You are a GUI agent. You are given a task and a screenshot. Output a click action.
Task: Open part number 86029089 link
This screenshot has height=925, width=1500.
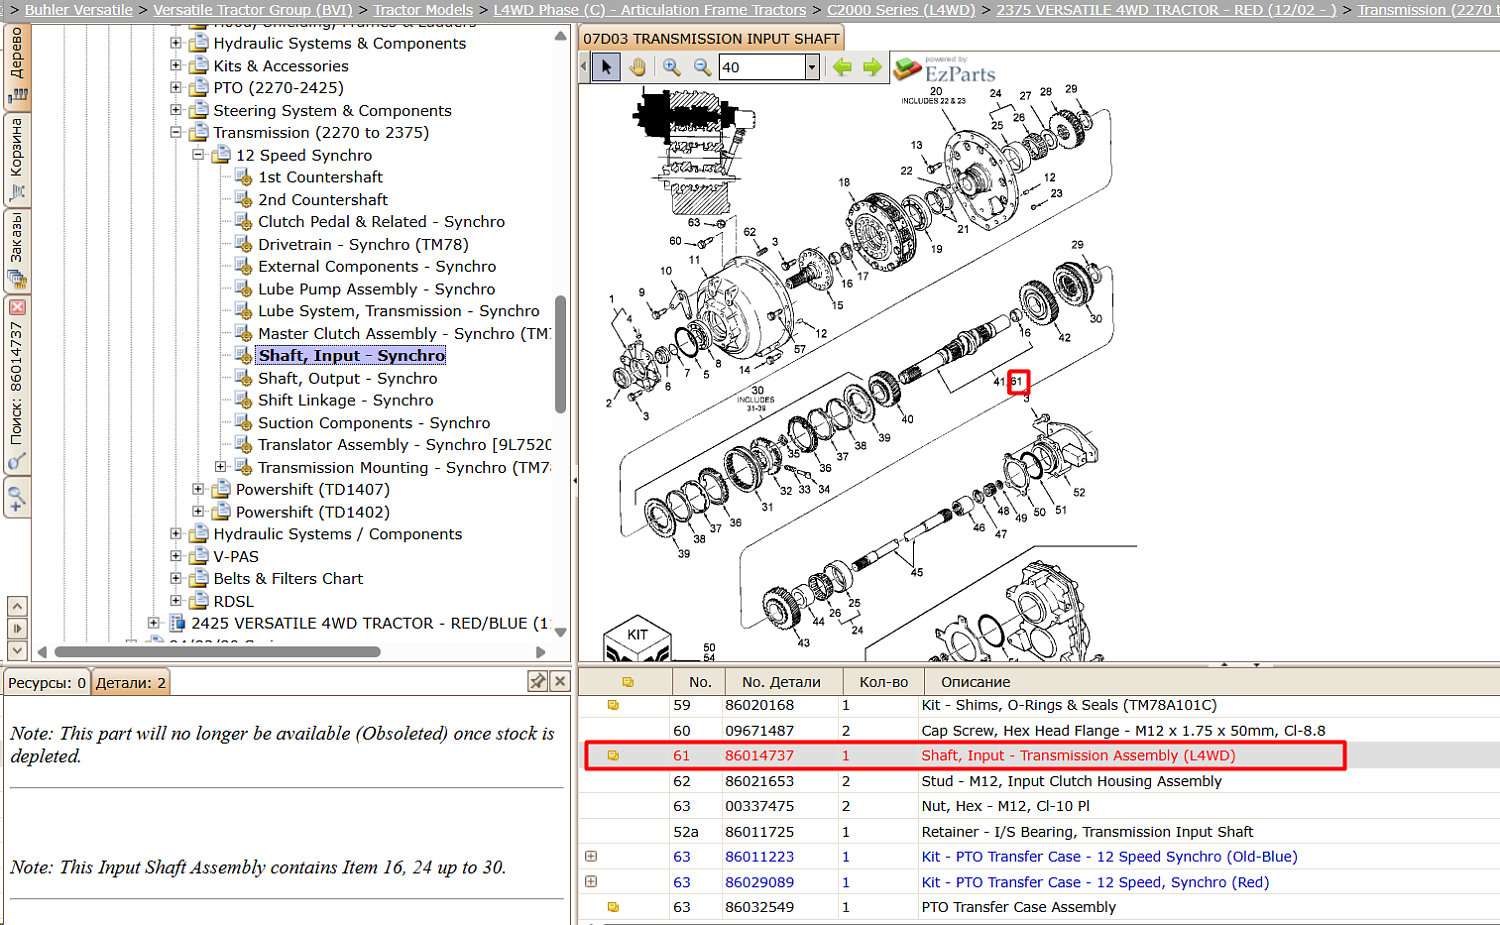click(x=759, y=882)
